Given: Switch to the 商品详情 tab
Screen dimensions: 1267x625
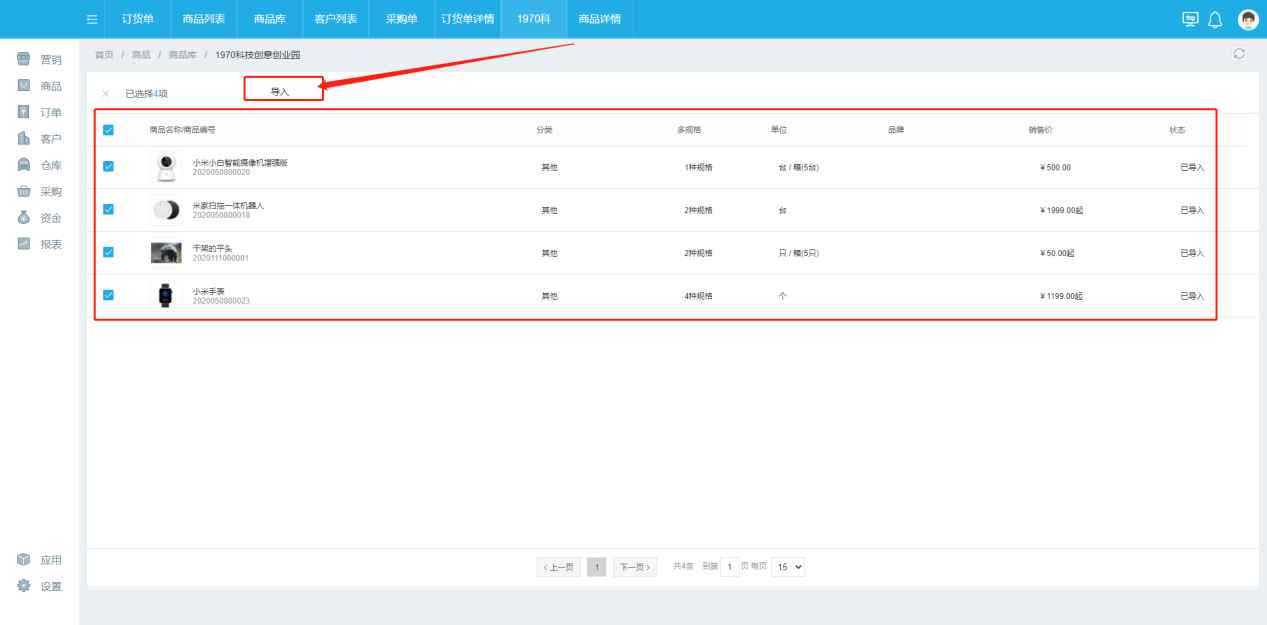Looking at the screenshot, I should click(x=599, y=19).
